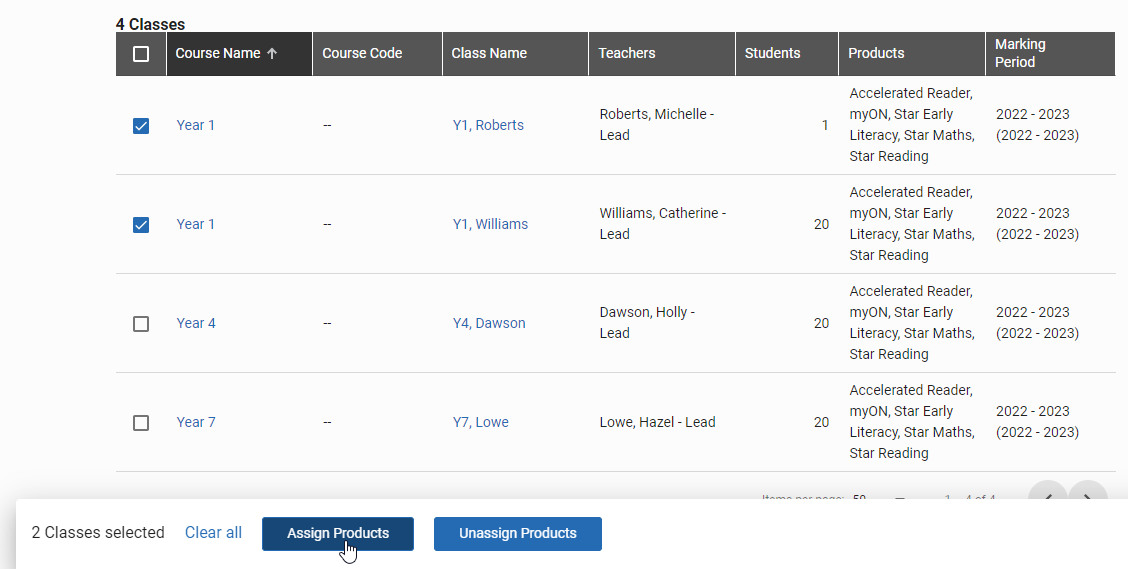
Task: Toggle the select-all checkbox in table header
Action: tap(141, 54)
